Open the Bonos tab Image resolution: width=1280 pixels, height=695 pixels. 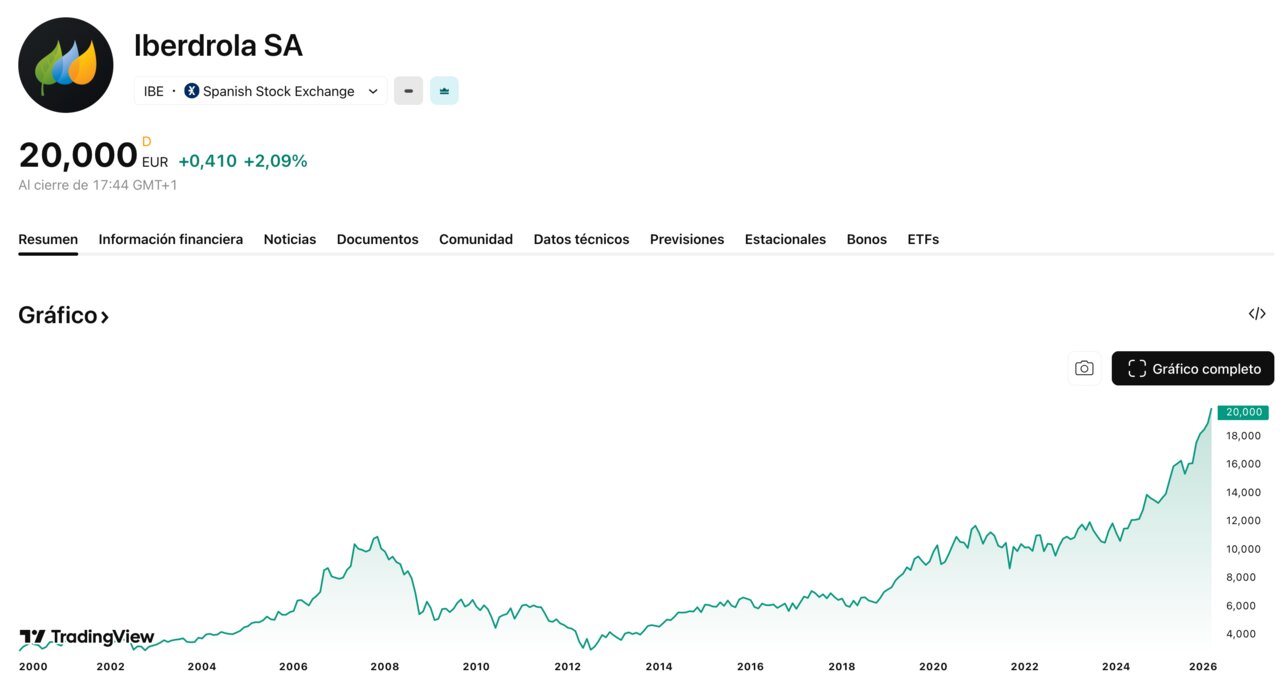[866, 239]
